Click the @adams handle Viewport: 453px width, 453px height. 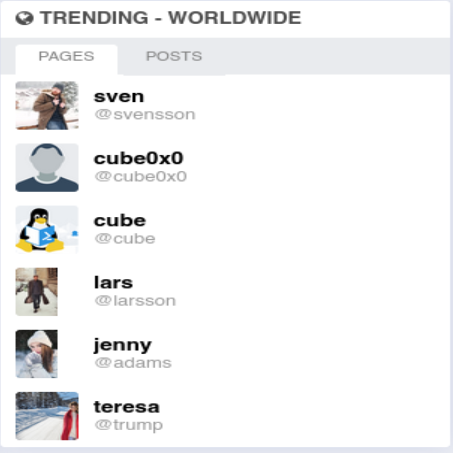pyautogui.click(x=133, y=363)
